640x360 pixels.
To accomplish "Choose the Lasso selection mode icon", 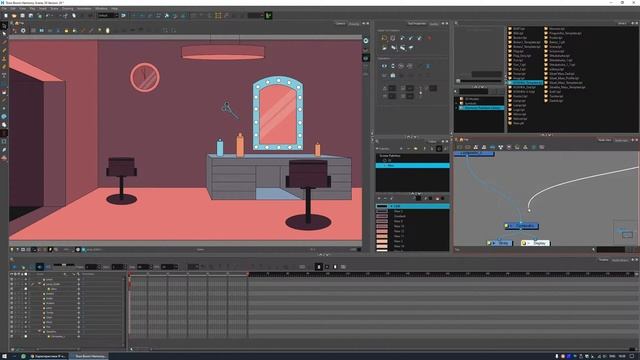I will [384, 38].
